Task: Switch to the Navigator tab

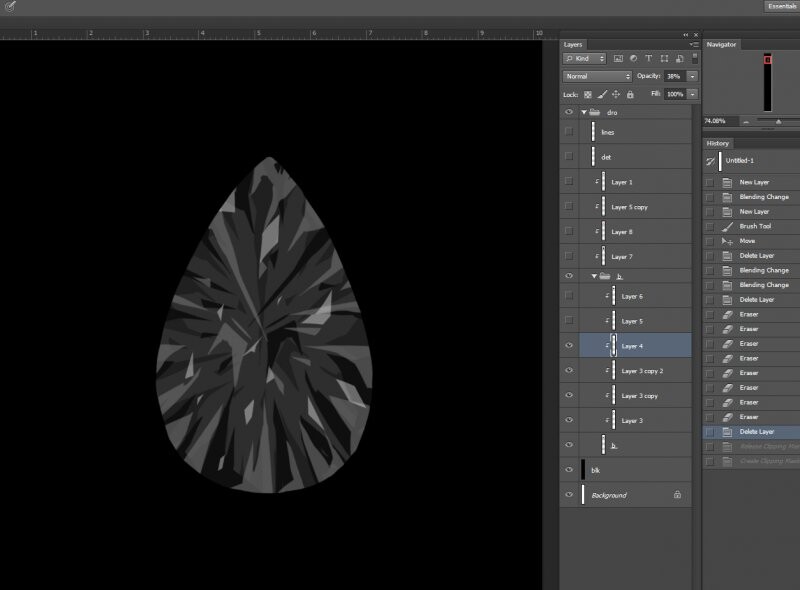Action: tap(721, 44)
